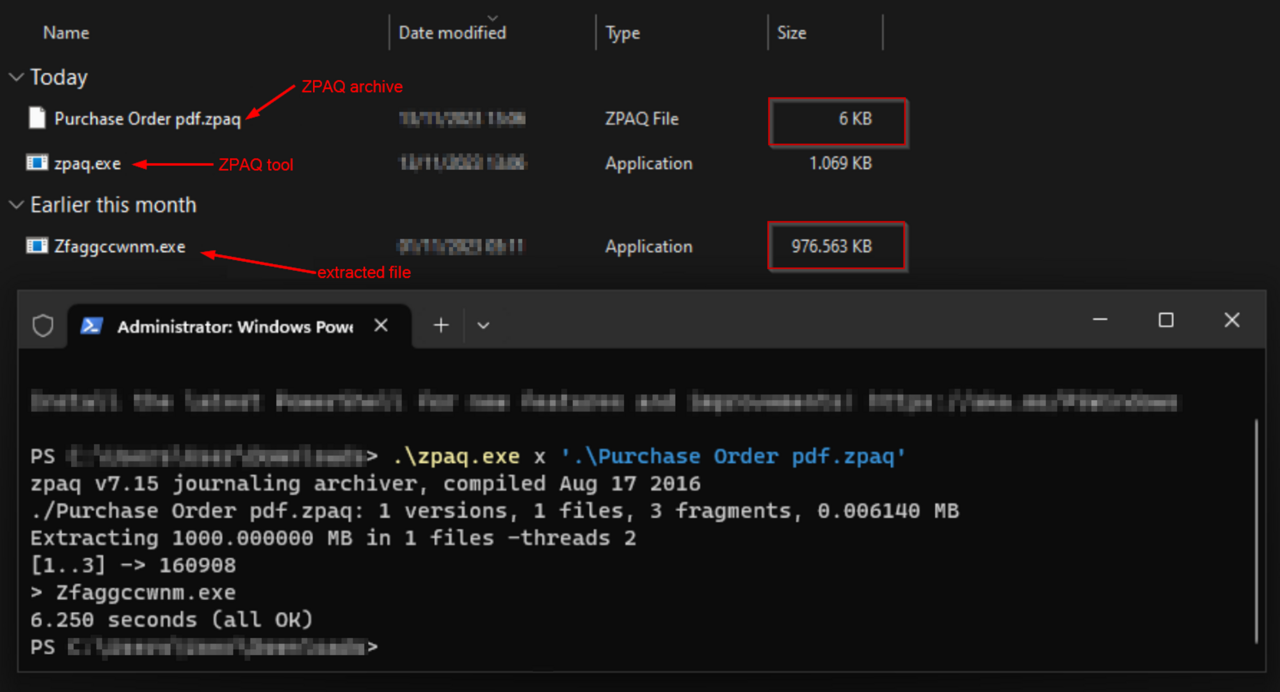
Task: Minimize the terminal window
Action: tap(1100, 320)
